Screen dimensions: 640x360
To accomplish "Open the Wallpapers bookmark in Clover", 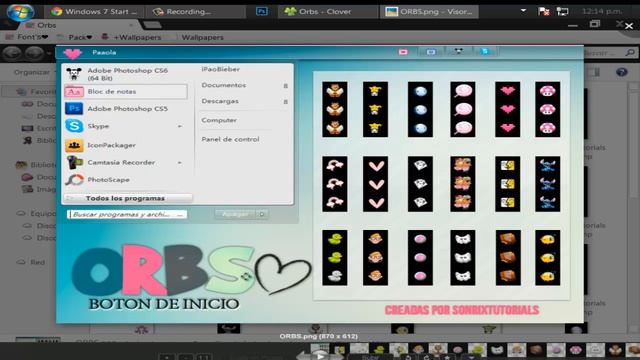I will (202, 37).
